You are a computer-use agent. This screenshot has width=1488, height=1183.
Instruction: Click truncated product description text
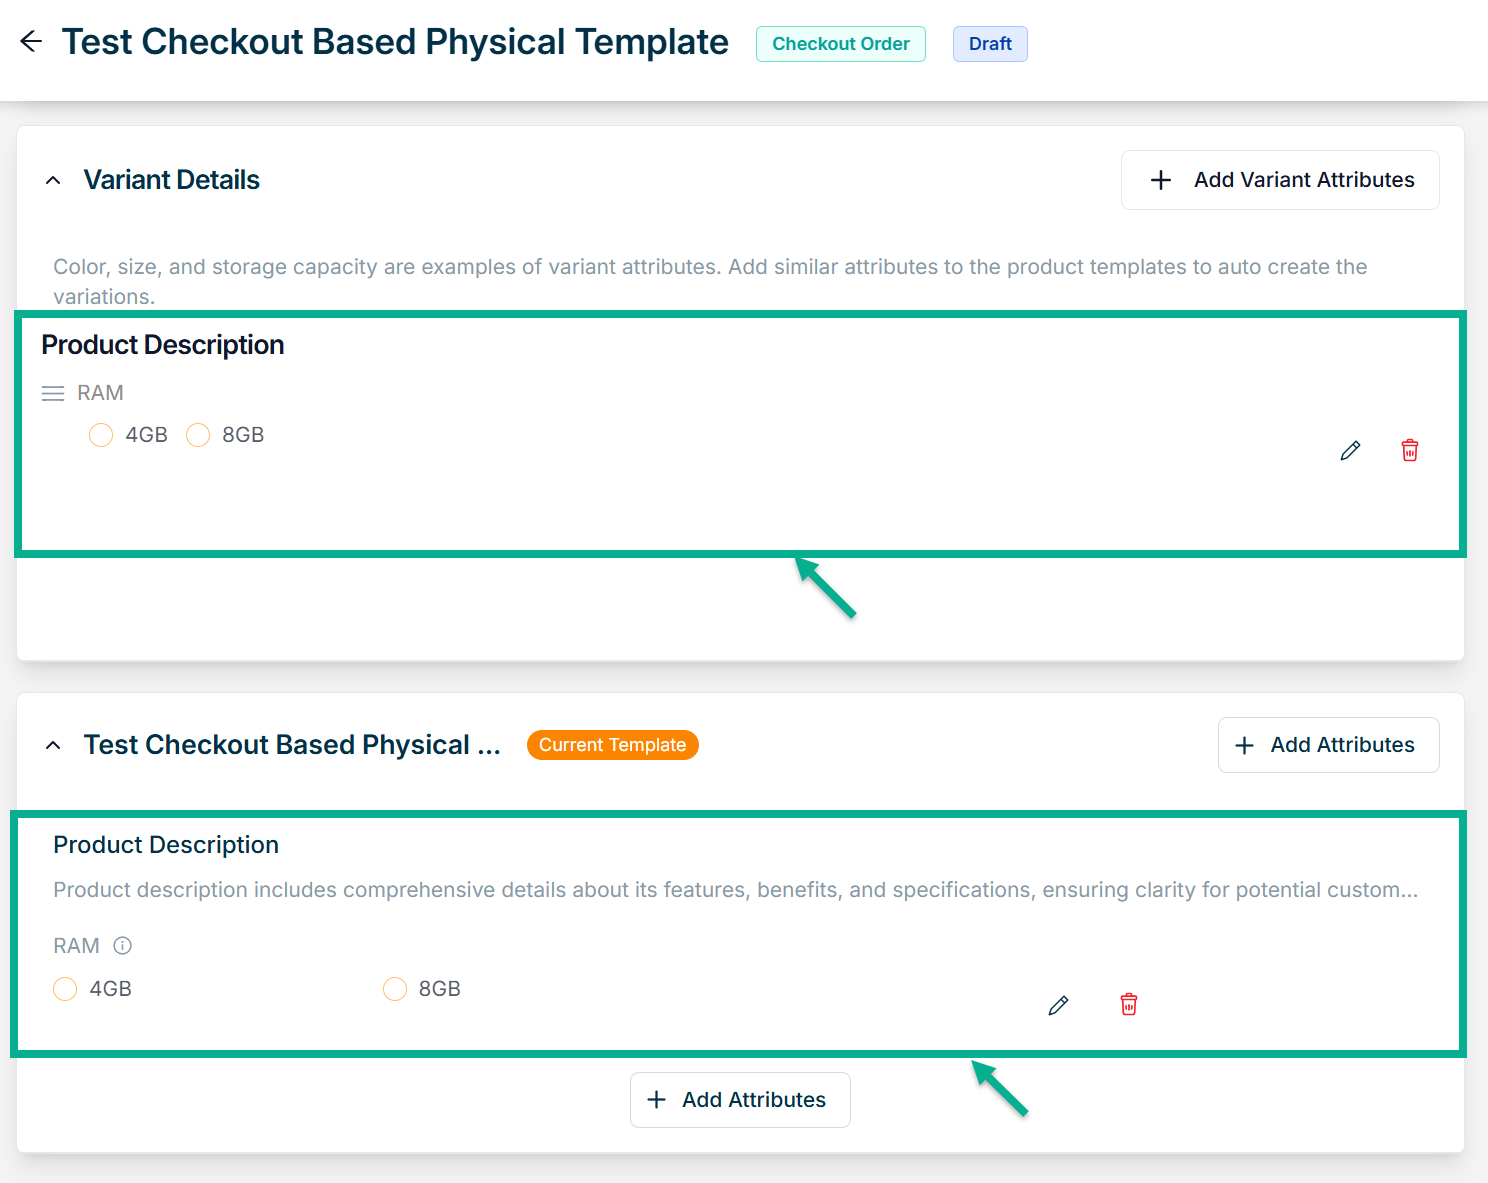(735, 890)
